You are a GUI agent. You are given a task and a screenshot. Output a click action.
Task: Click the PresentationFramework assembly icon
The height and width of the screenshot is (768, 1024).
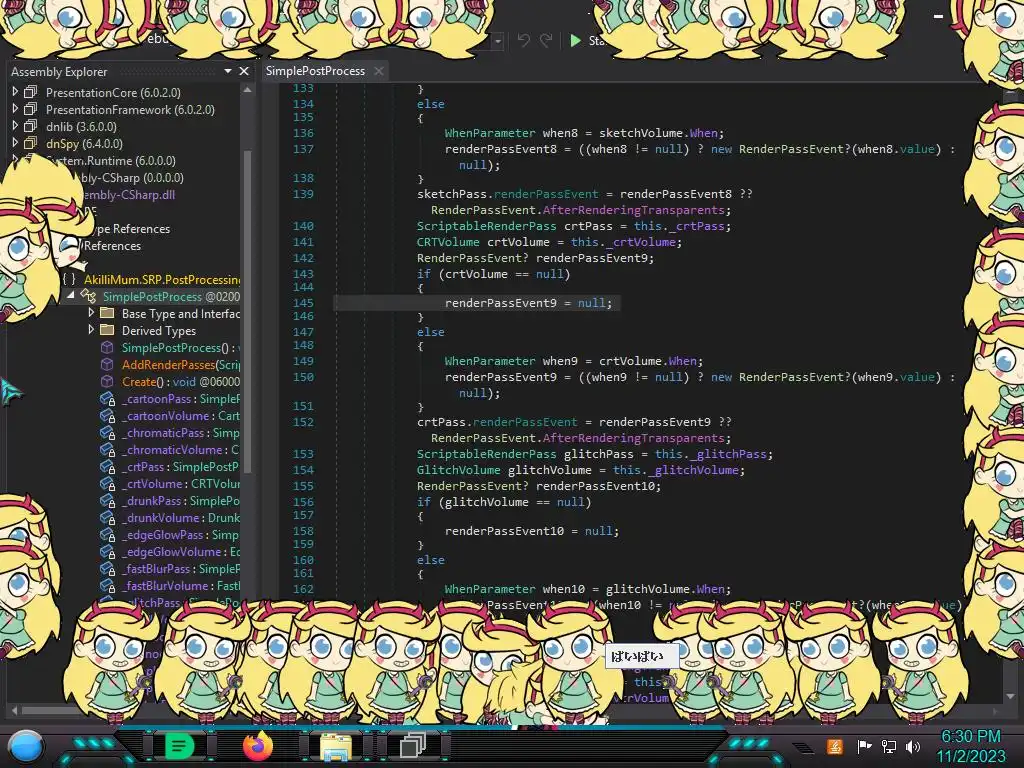(31, 109)
